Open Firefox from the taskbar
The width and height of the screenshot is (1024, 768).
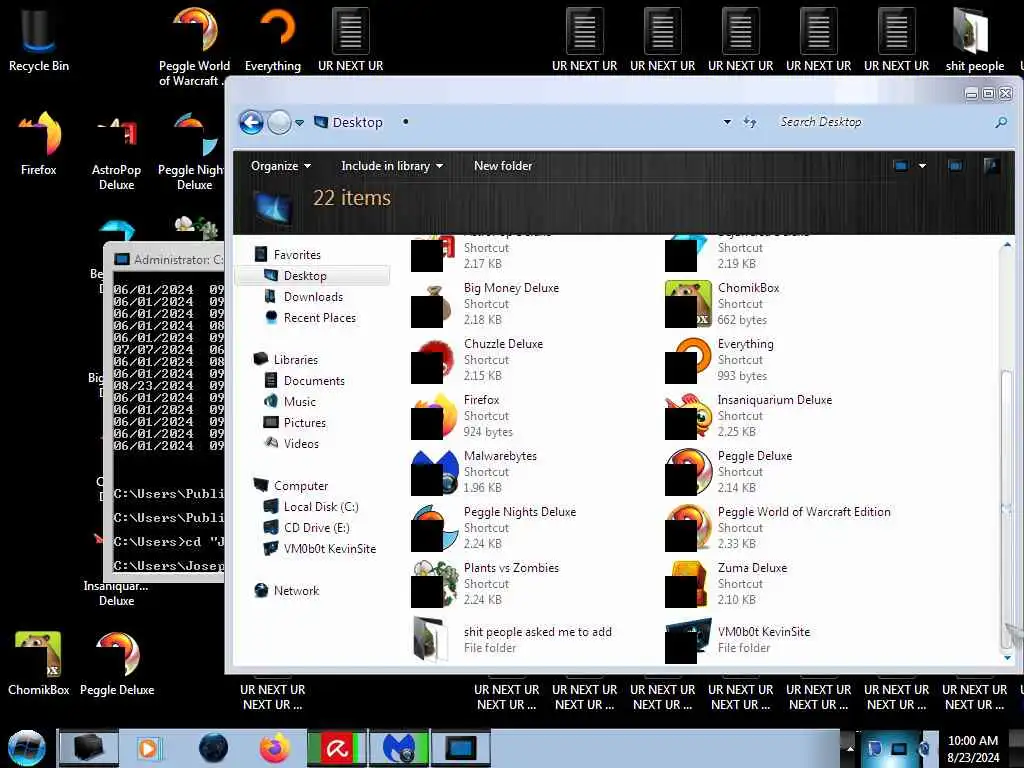pyautogui.click(x=275, y=748)
